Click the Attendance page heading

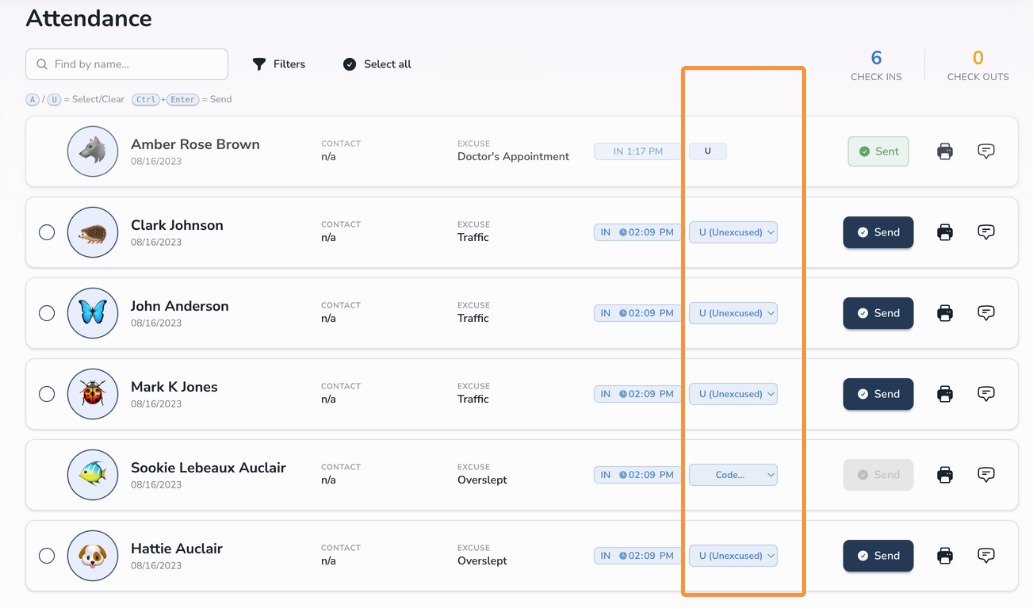click(88, 18)
